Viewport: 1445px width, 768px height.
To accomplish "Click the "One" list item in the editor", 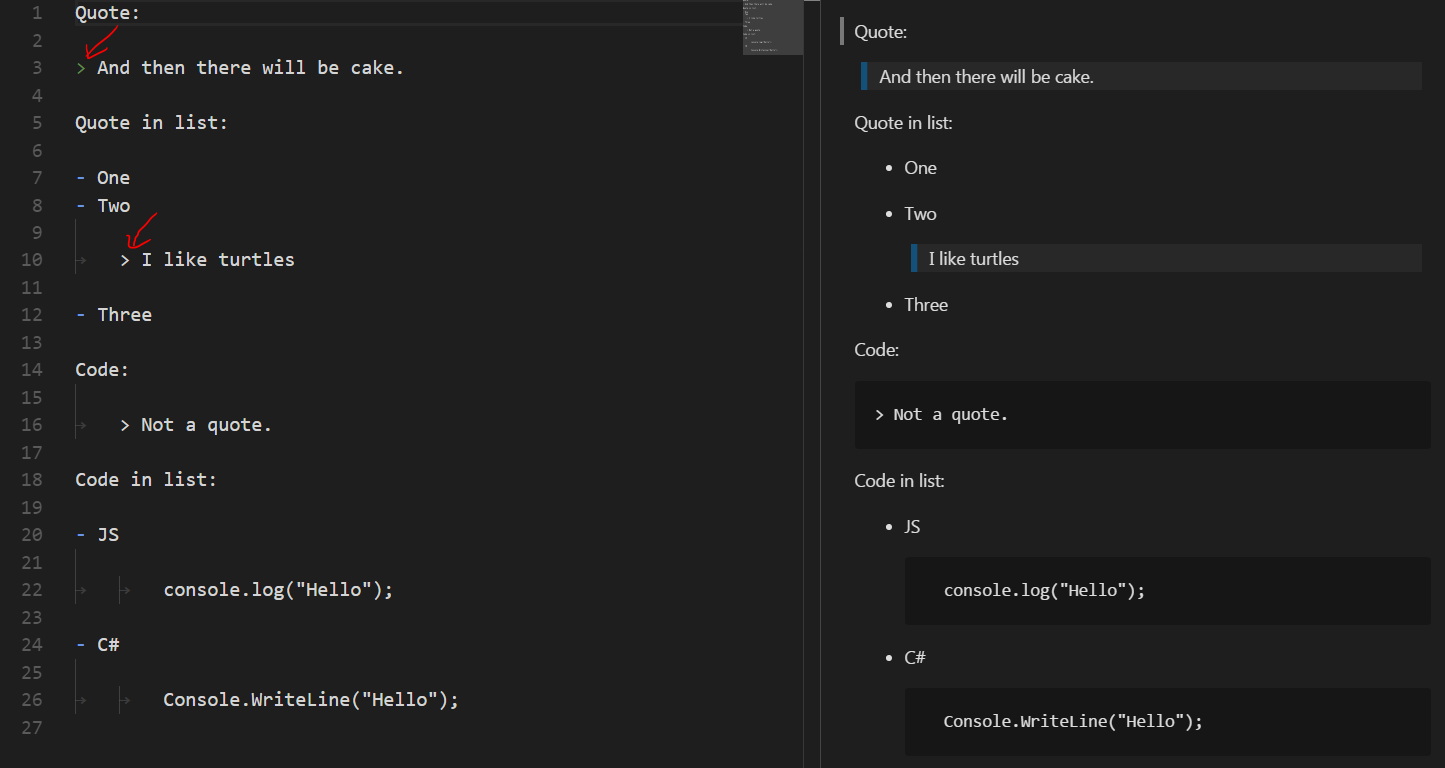I will tap(113, 178).
